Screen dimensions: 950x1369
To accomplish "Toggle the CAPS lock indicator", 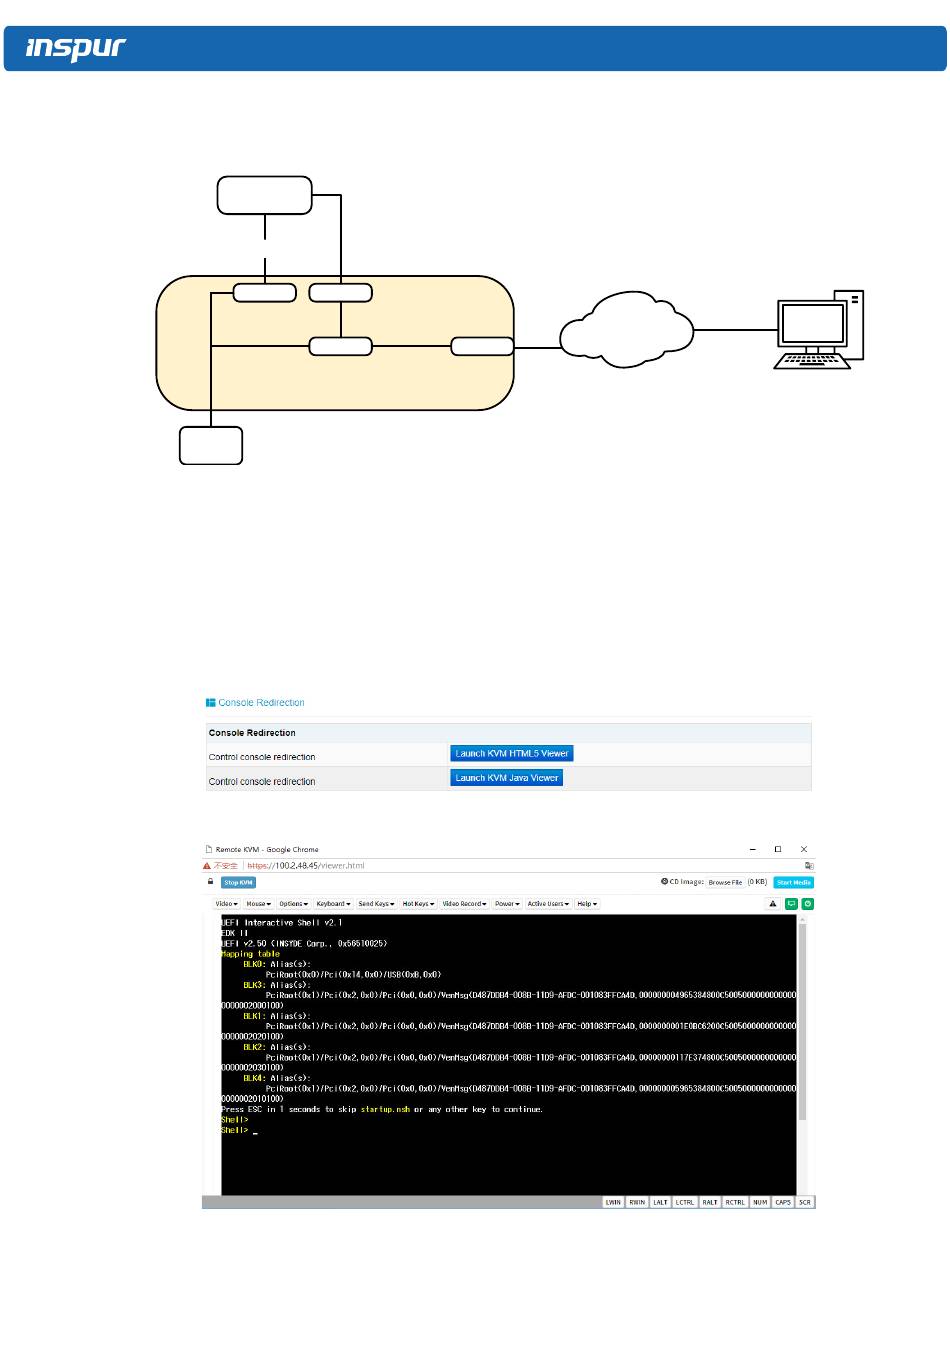I will [783, 1203].
